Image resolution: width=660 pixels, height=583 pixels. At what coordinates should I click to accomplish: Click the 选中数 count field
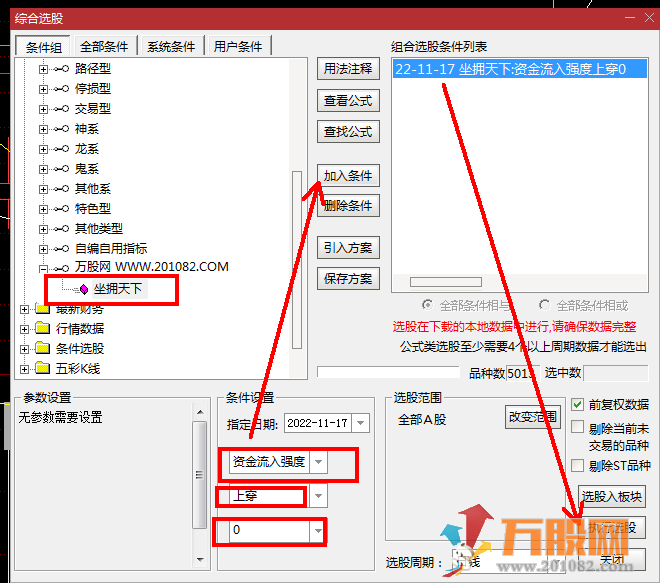615,373
